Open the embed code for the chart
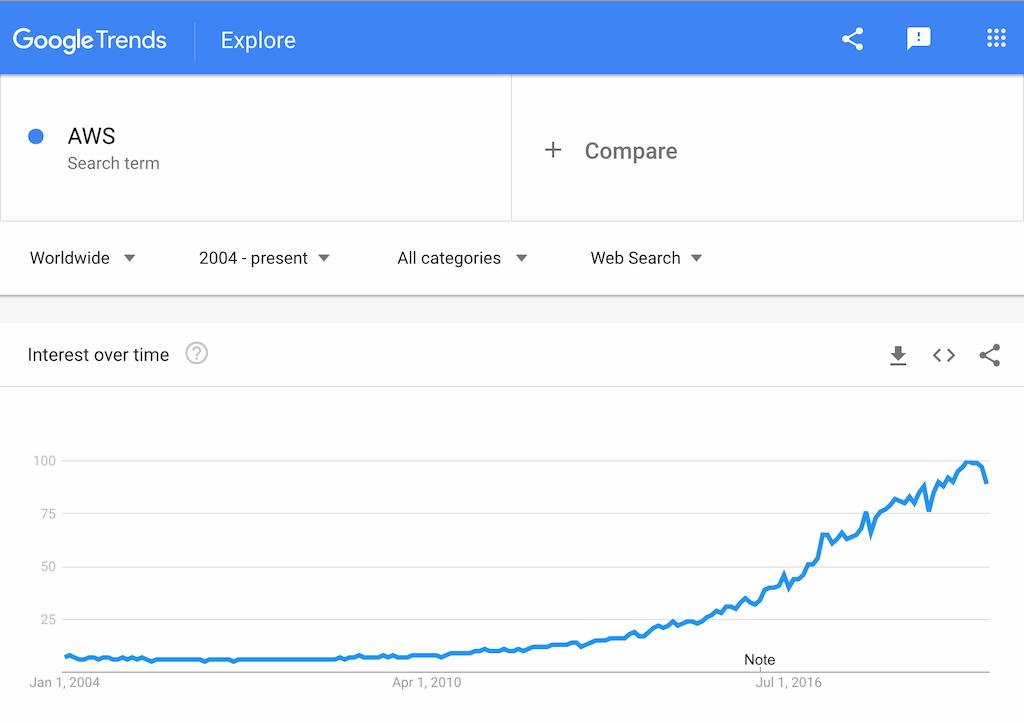The height and width of the screenshot is (723, 1024). pyautogui.click(x=943, y=355)
